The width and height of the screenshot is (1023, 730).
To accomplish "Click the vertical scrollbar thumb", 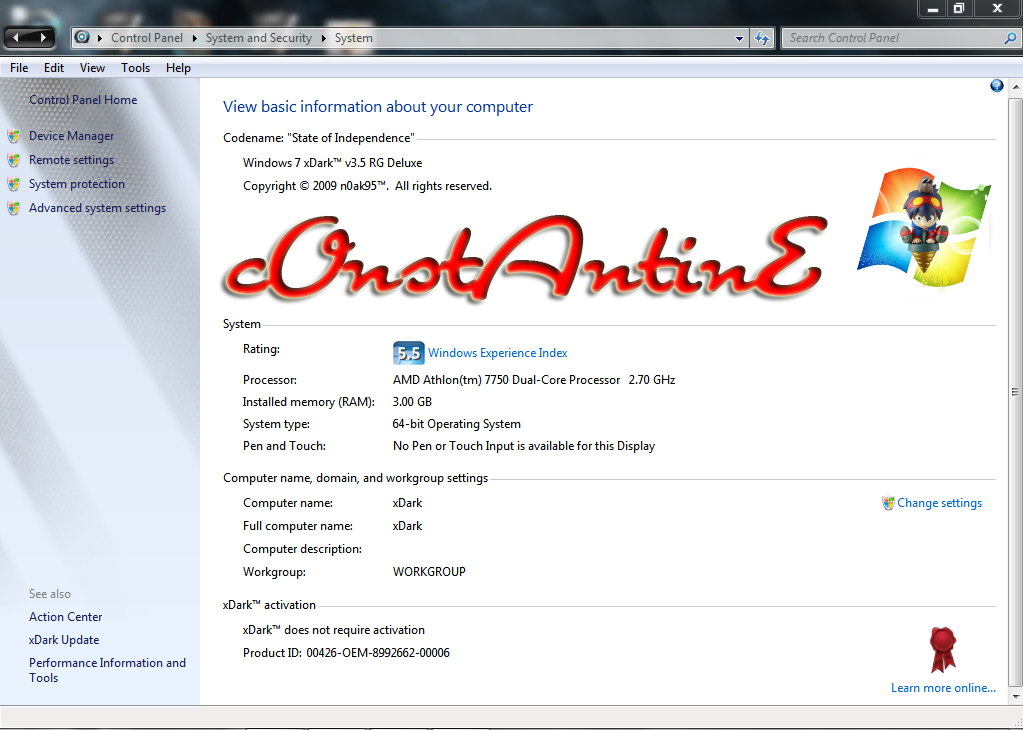I will [1015, 391].
